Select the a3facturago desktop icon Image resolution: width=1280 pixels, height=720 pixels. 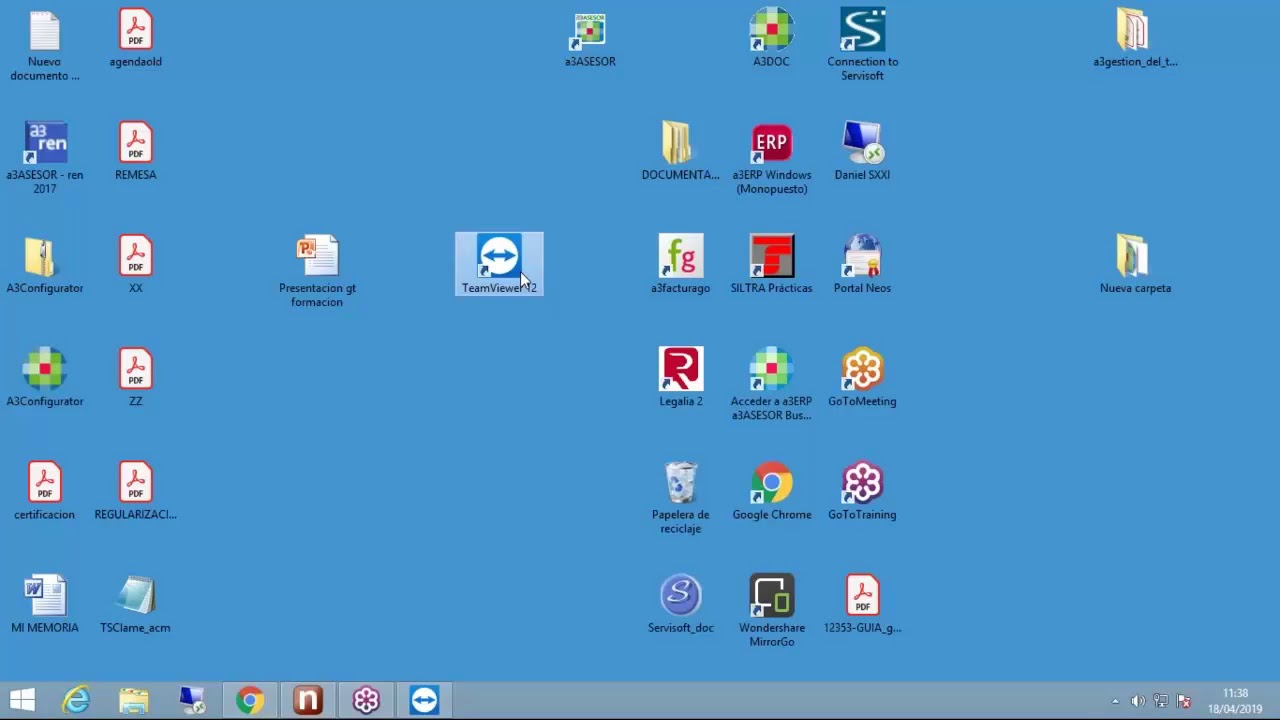coord(680,265)
